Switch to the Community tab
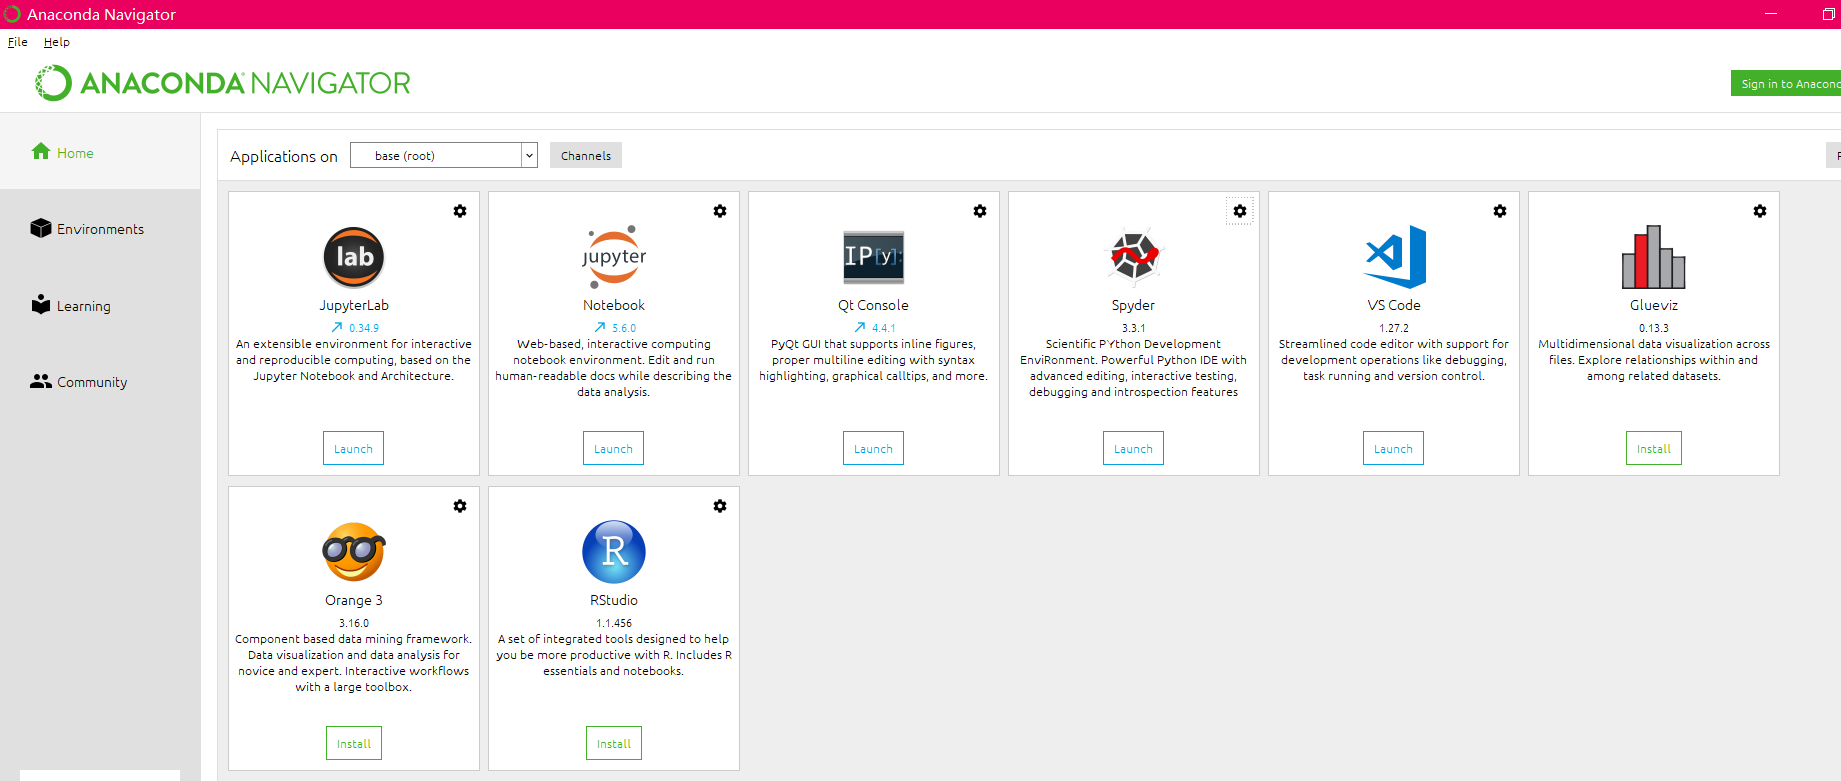This screenshot has height=781, width=1841. (x=100, y=382)
